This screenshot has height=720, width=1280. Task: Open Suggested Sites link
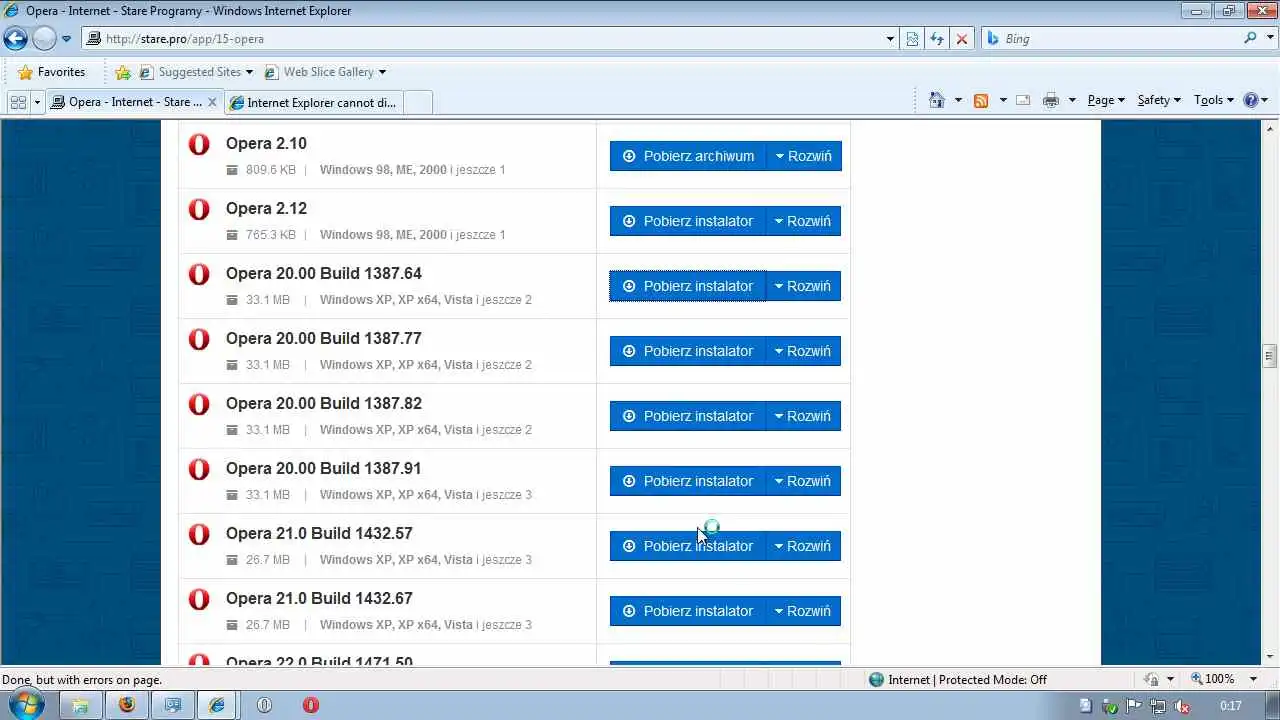click(196, 72)
